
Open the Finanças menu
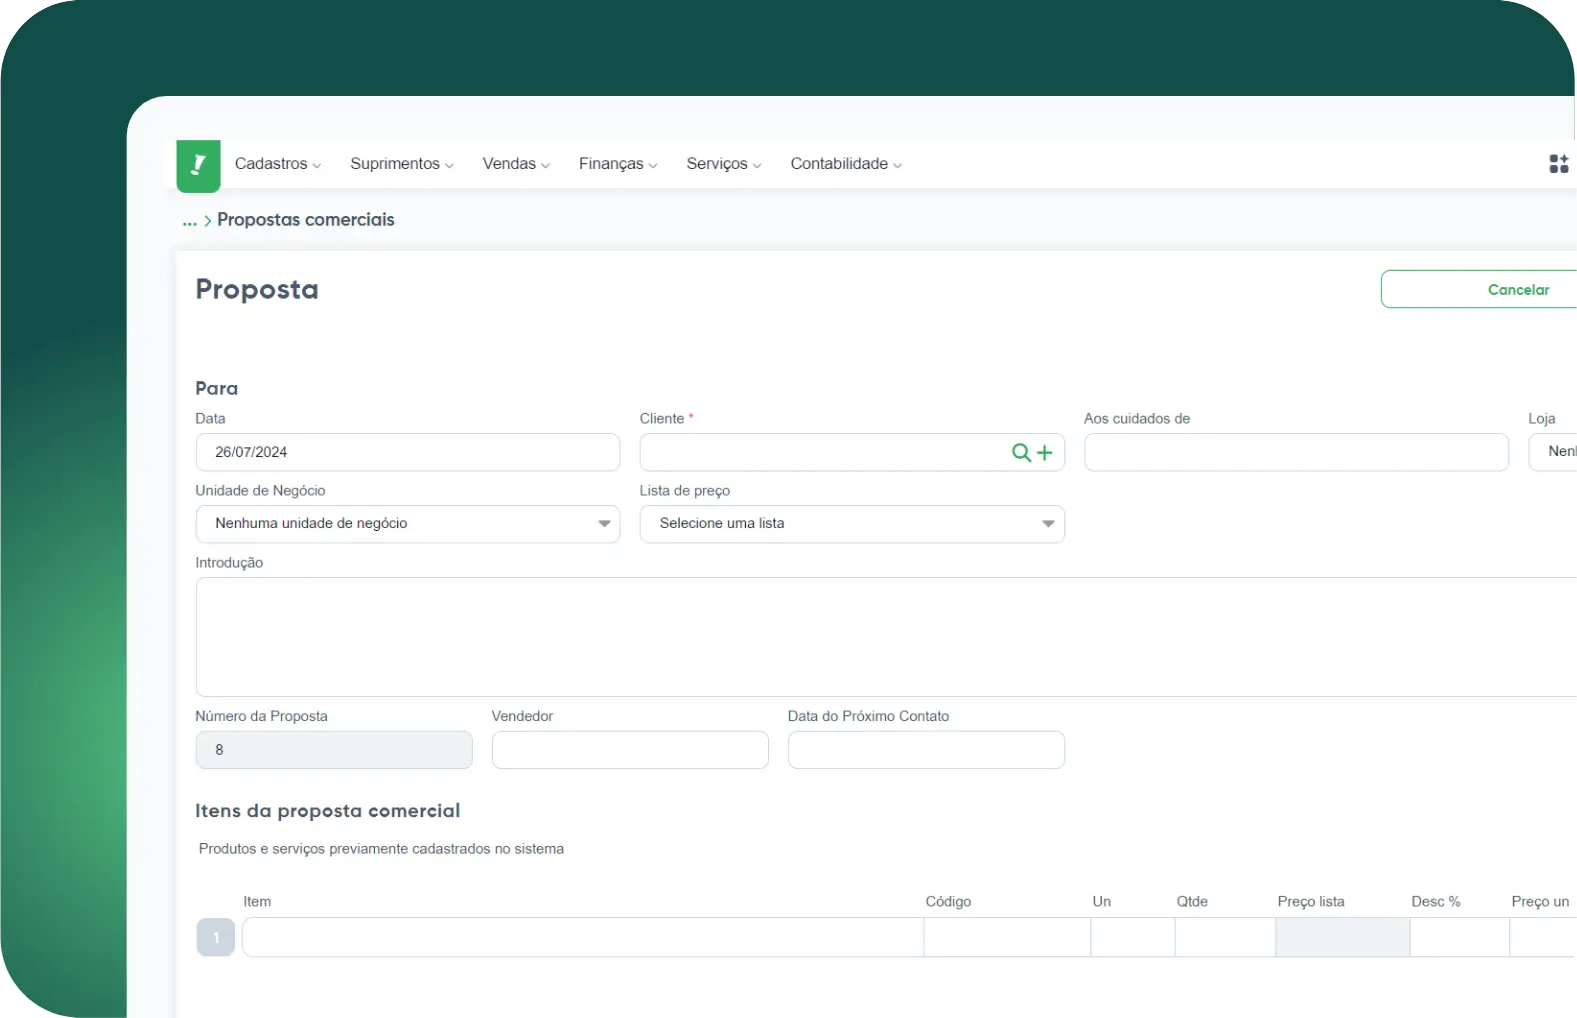pyautogui.click(x=618, y=164)
